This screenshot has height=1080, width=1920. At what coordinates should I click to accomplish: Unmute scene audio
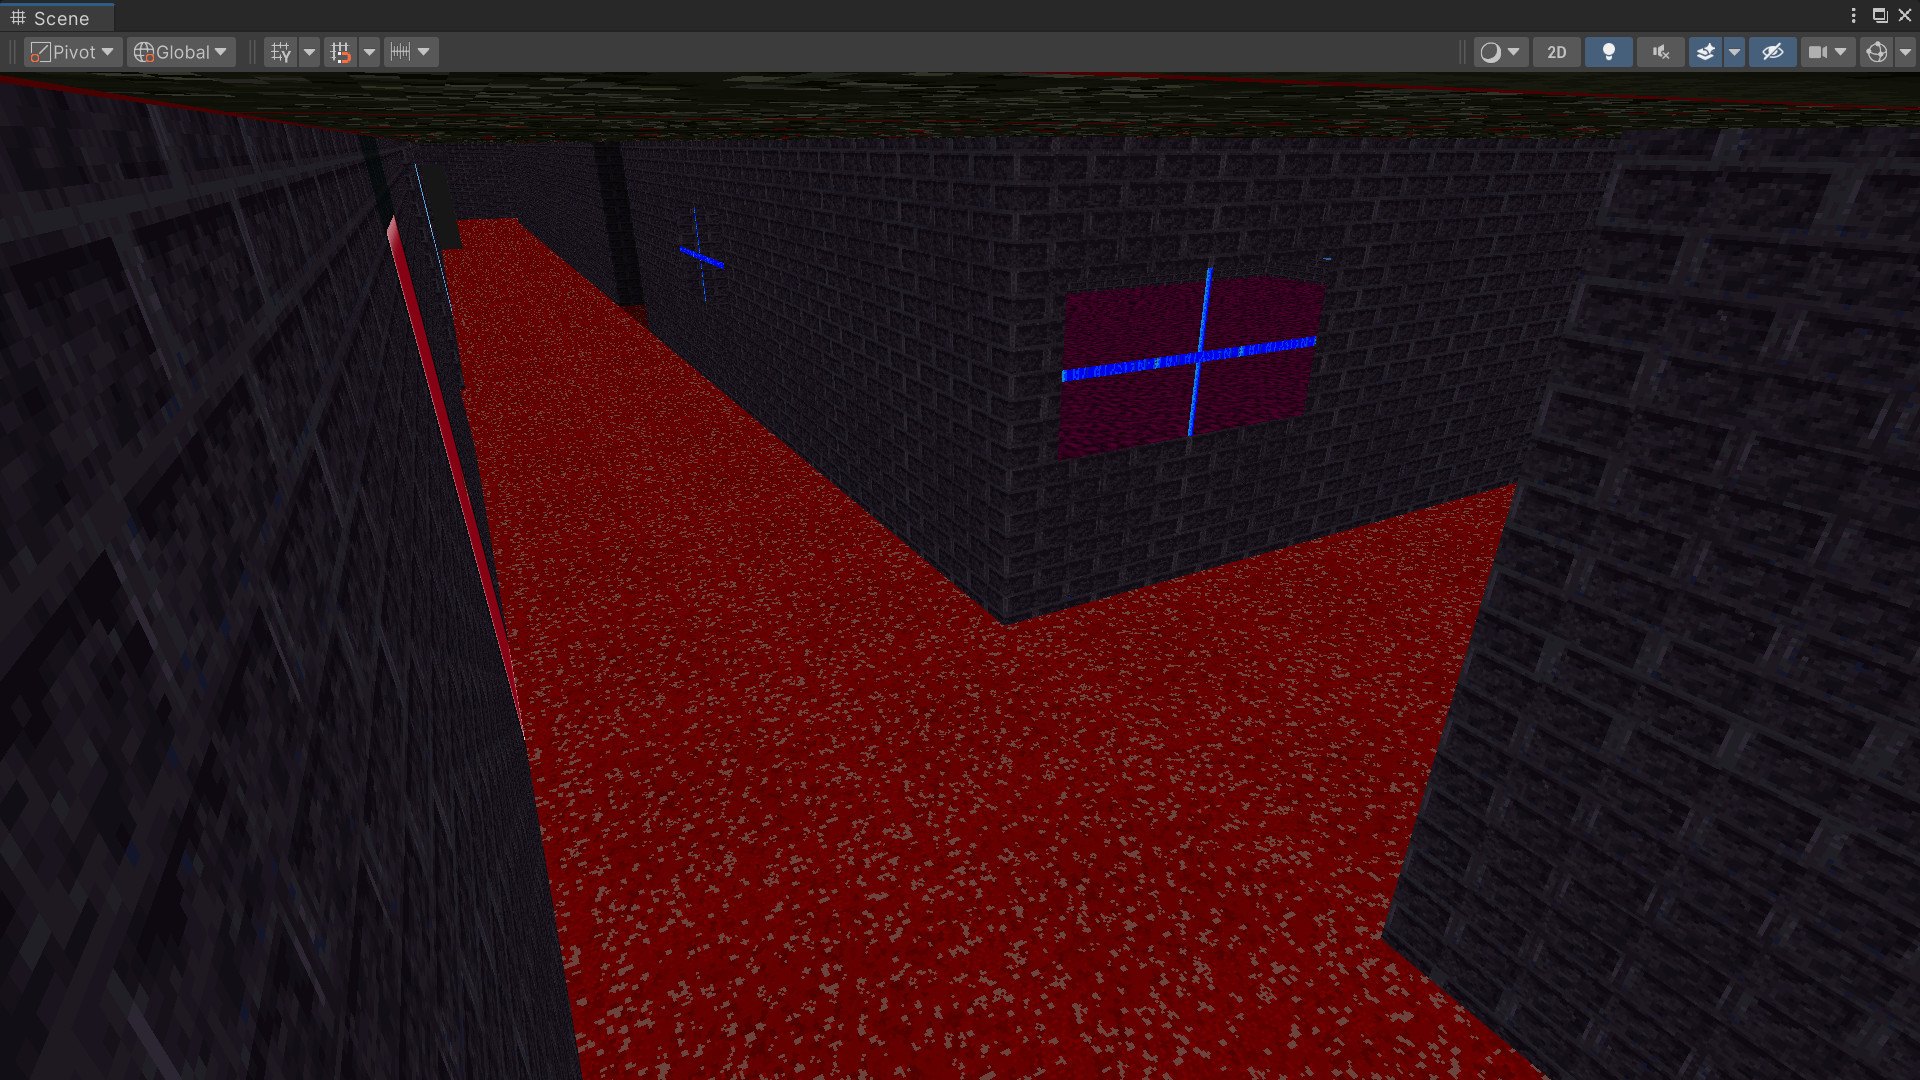[x=1660, y=51]
